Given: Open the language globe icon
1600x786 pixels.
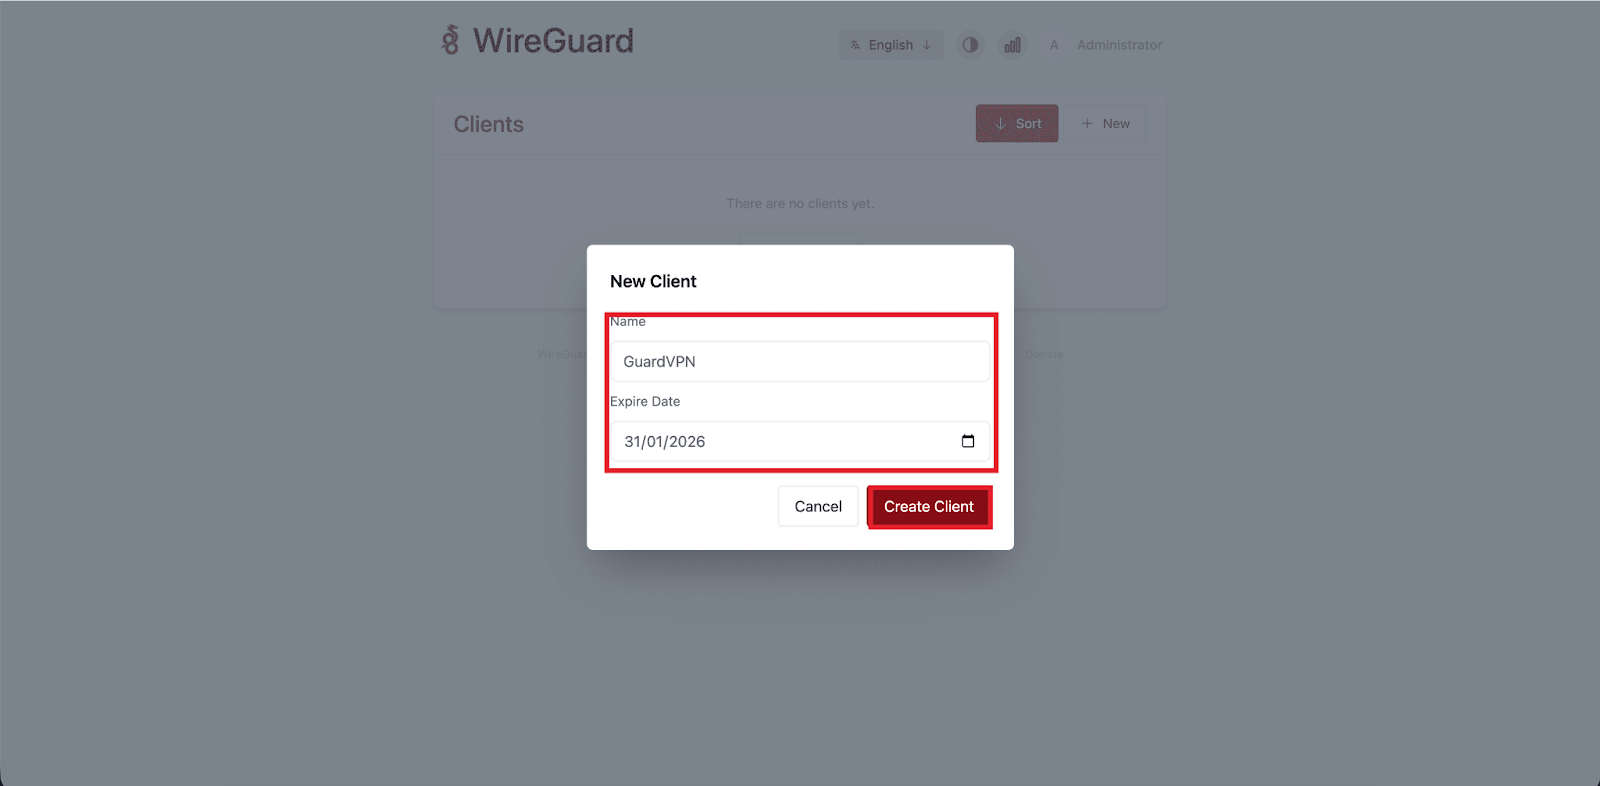Looking at the screenshot, I should (x=856, y=45).
